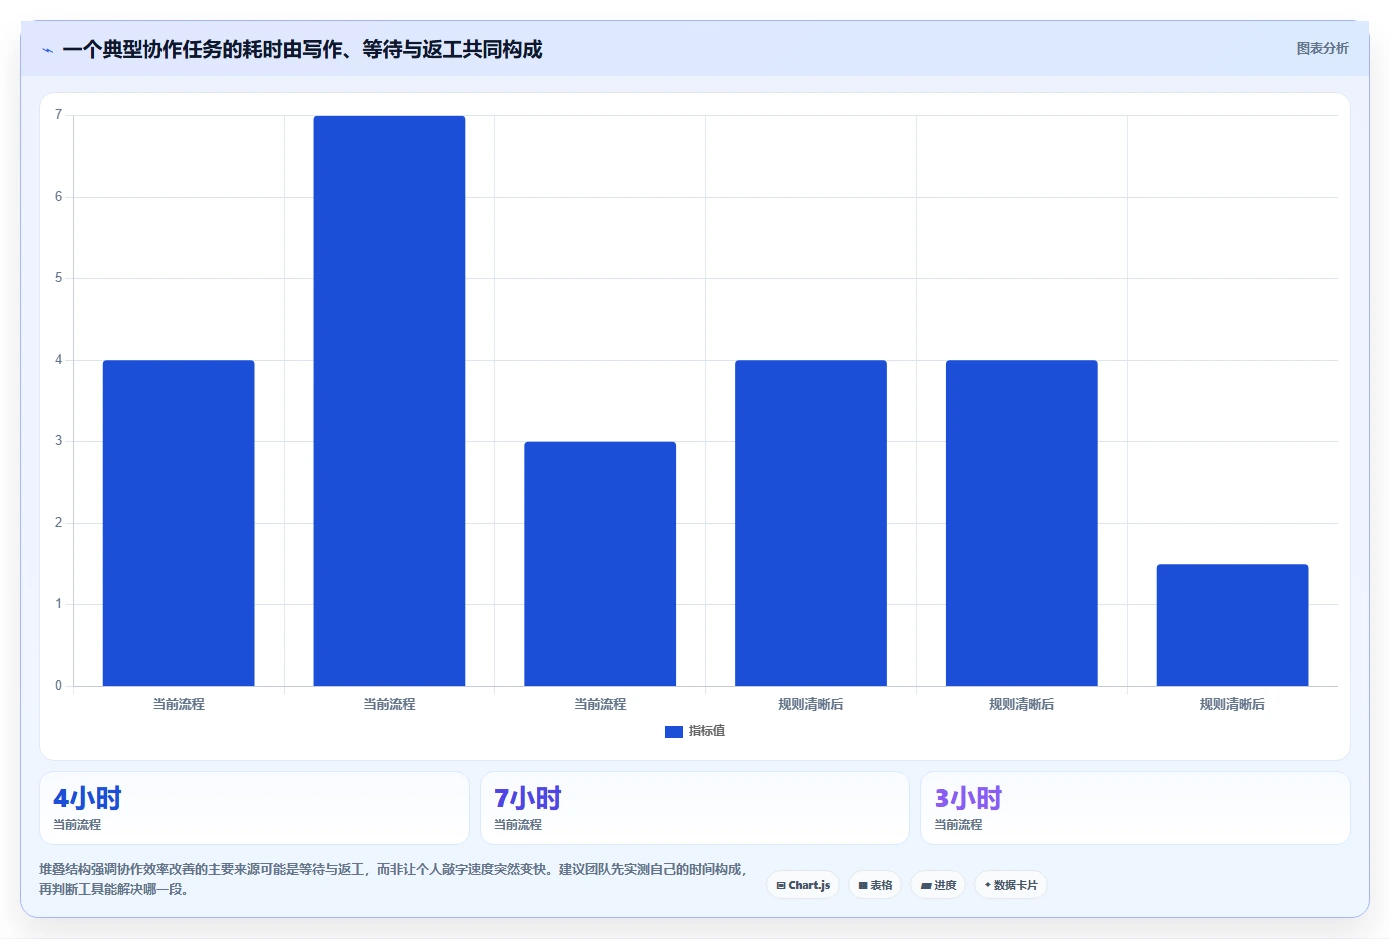This screenshot has width=1390, height=939.
Task: Toggle the 指标值 legend color swatch
Action: tap(674, 732)
